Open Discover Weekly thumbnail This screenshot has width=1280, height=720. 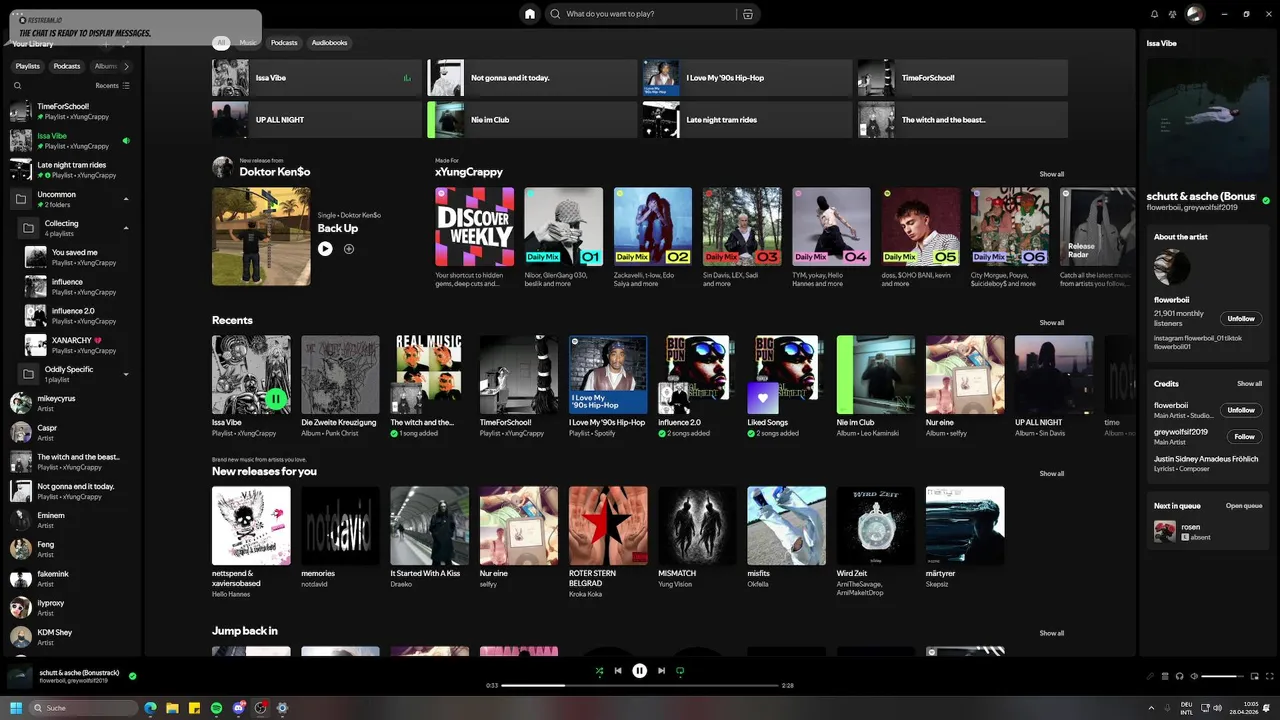(x=474, y=227)
